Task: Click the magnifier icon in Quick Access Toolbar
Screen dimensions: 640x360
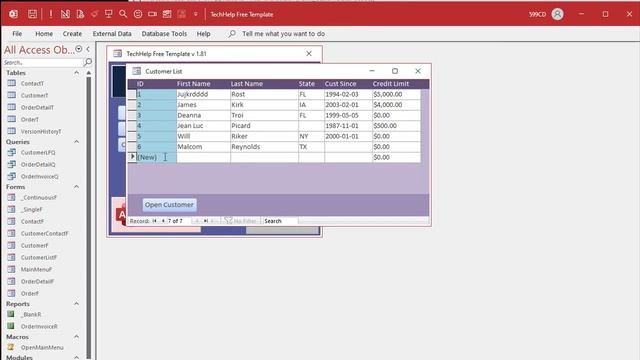Action: click(123, 14)
